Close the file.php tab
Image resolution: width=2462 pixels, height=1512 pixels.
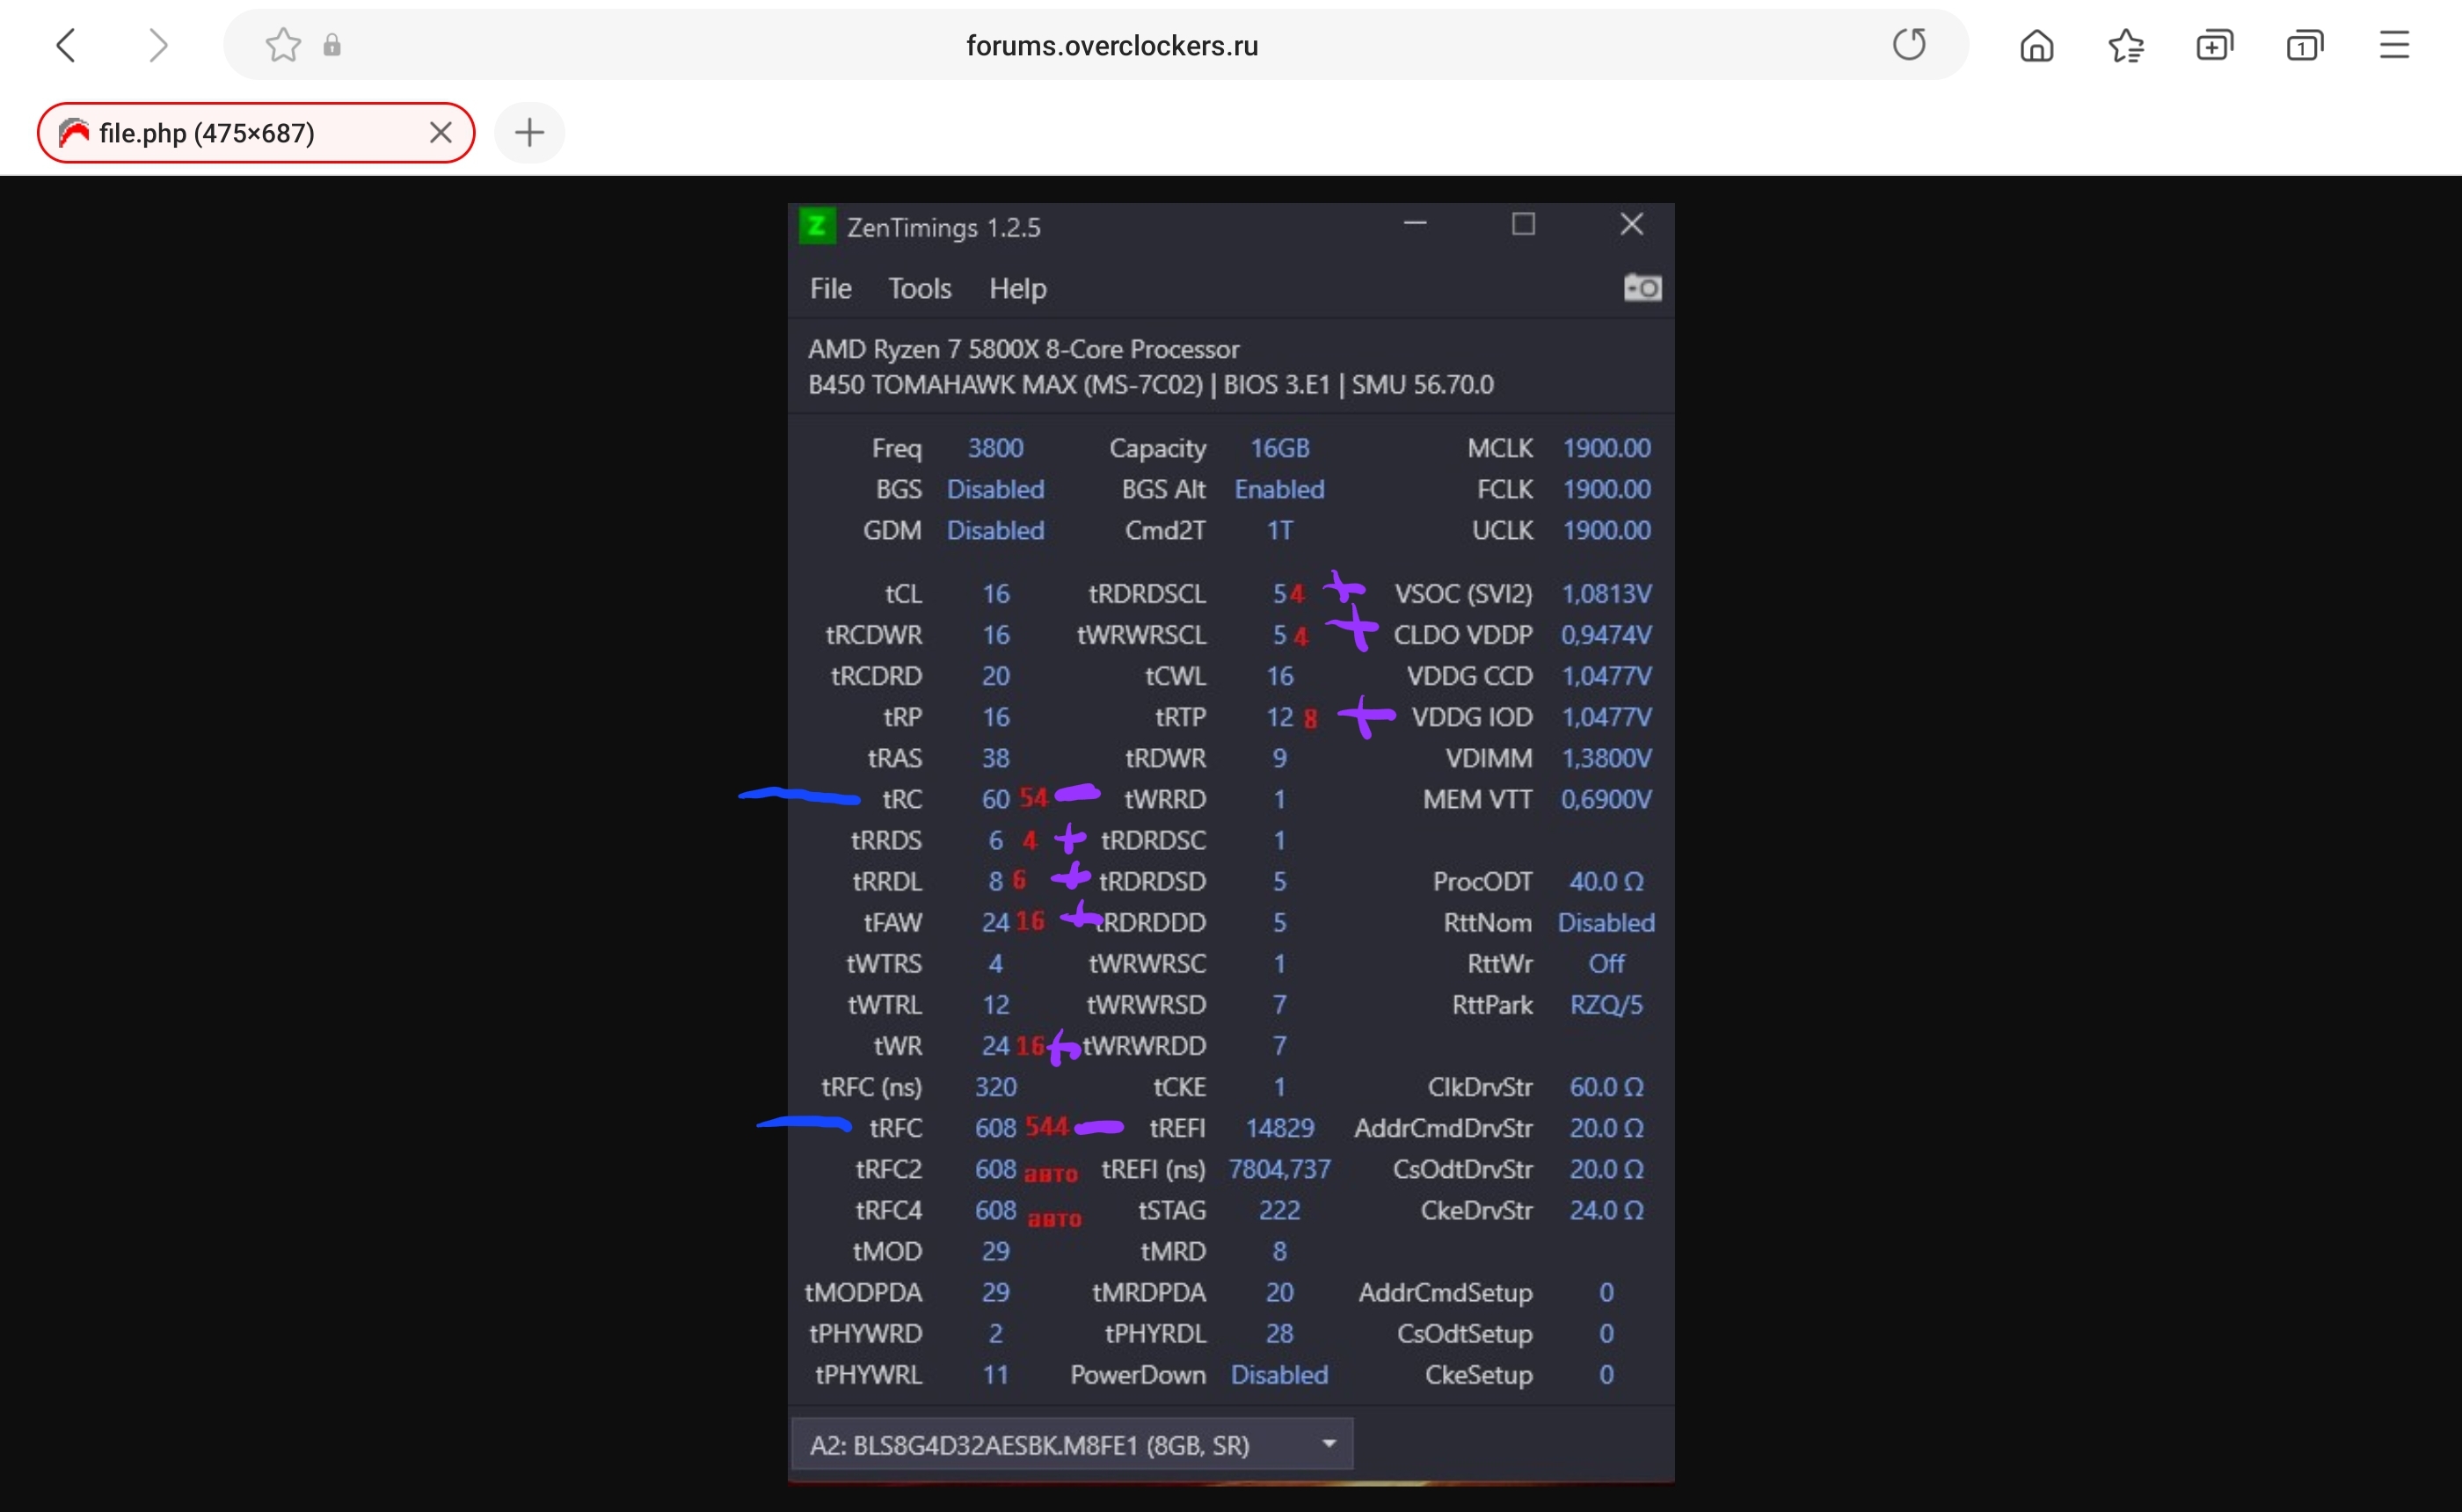[x=440, y=133]
